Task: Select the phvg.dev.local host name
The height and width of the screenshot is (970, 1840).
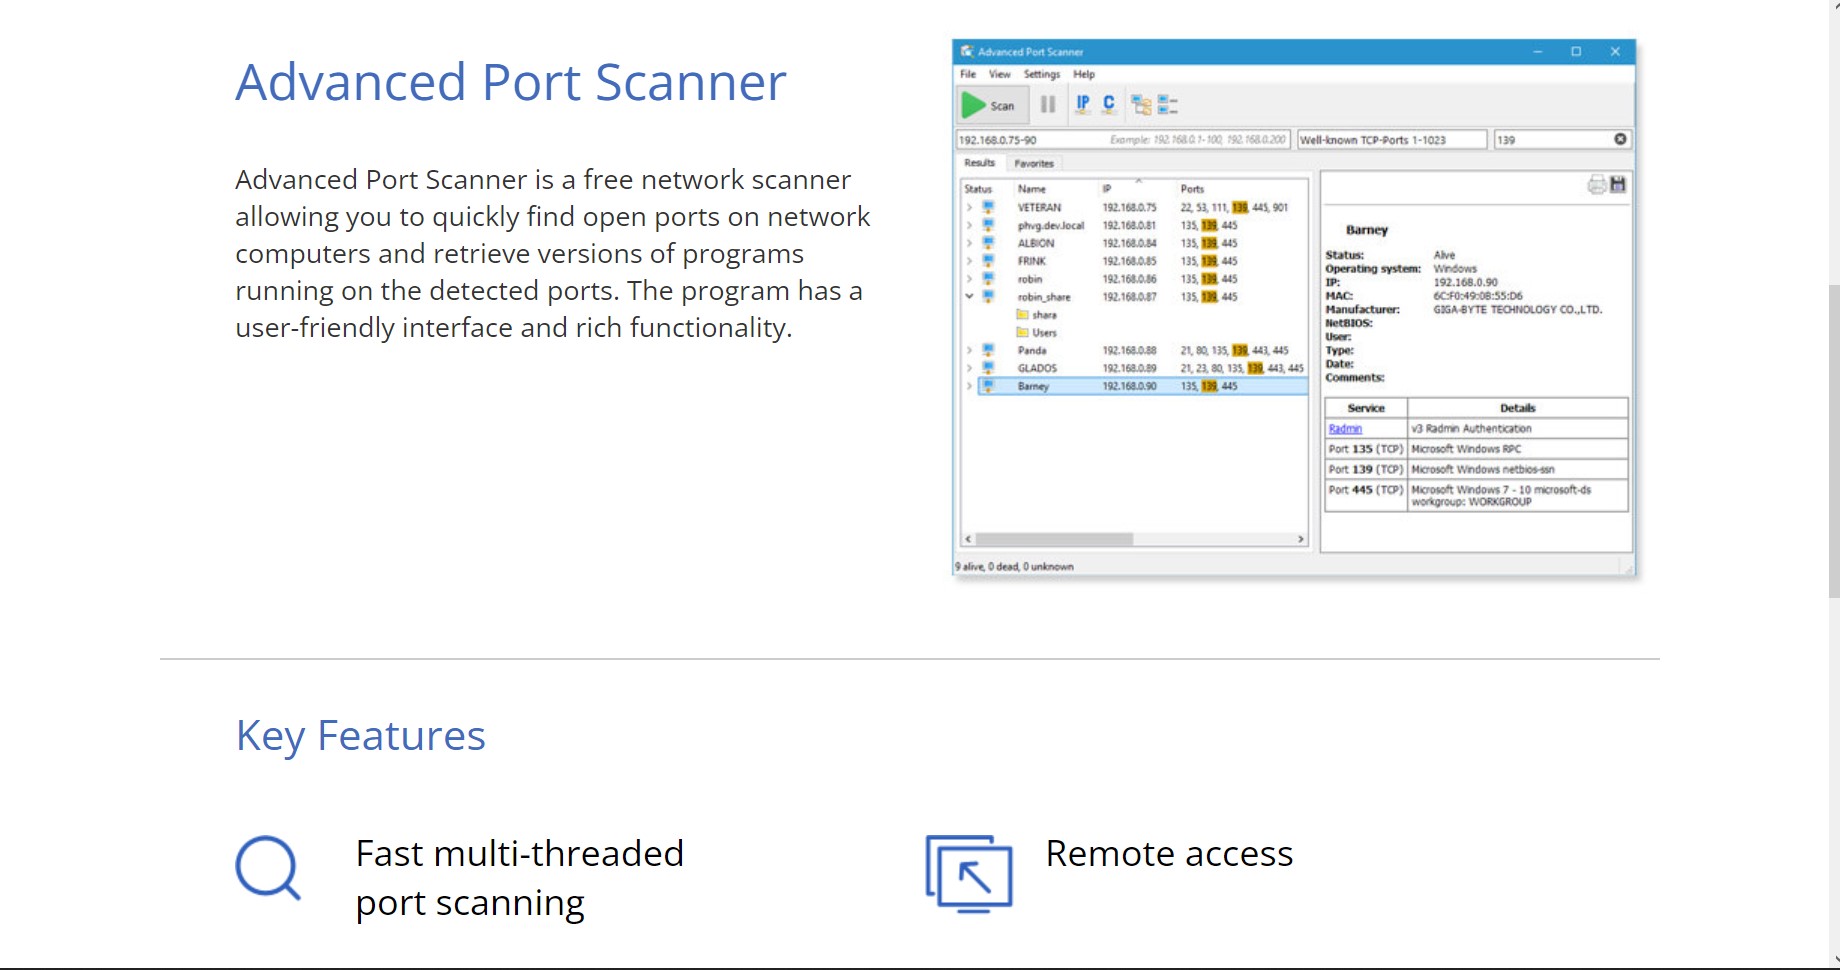Action: [x=1051, y=225]
